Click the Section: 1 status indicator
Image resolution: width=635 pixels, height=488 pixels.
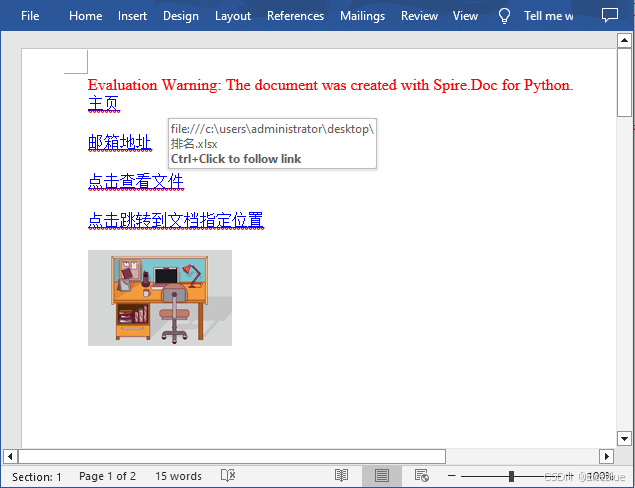pos(36,477)
